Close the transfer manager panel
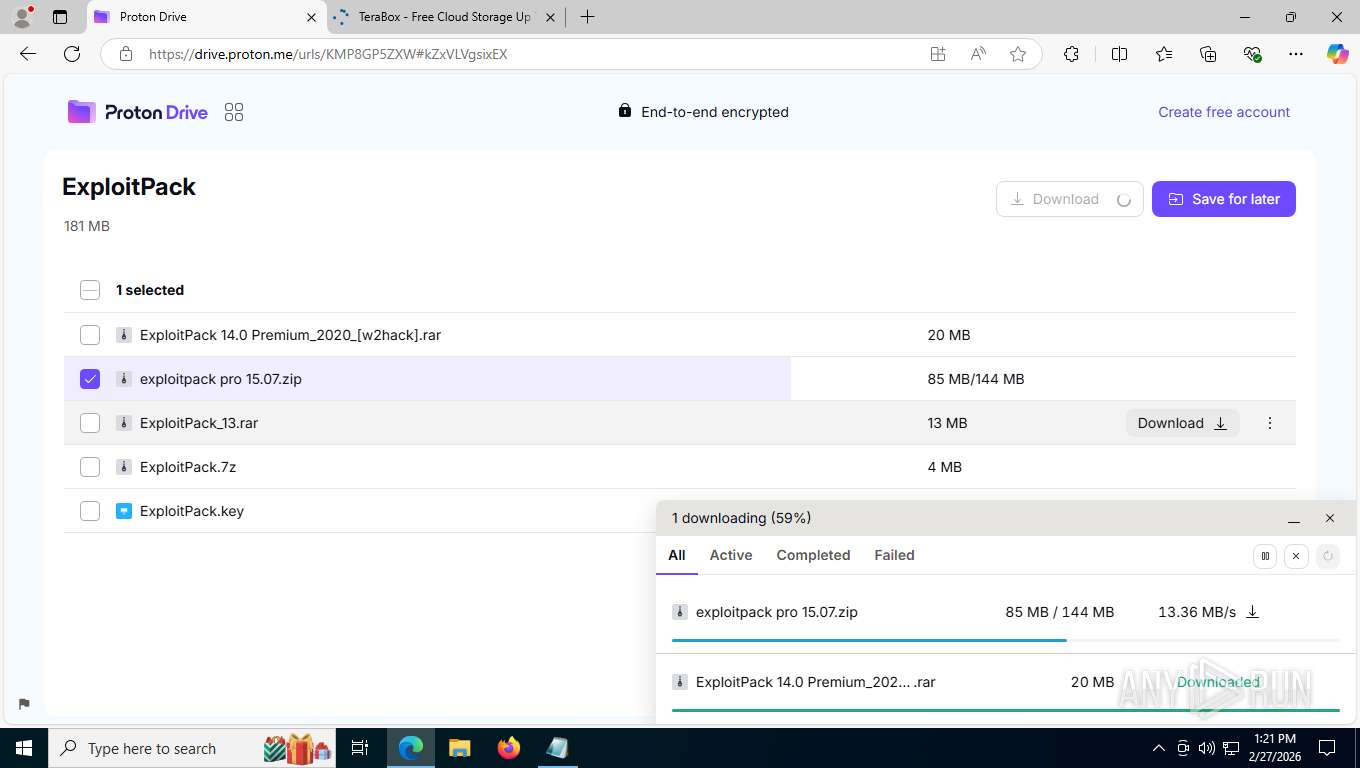1360x768 pixels. tap(1330, 518)
